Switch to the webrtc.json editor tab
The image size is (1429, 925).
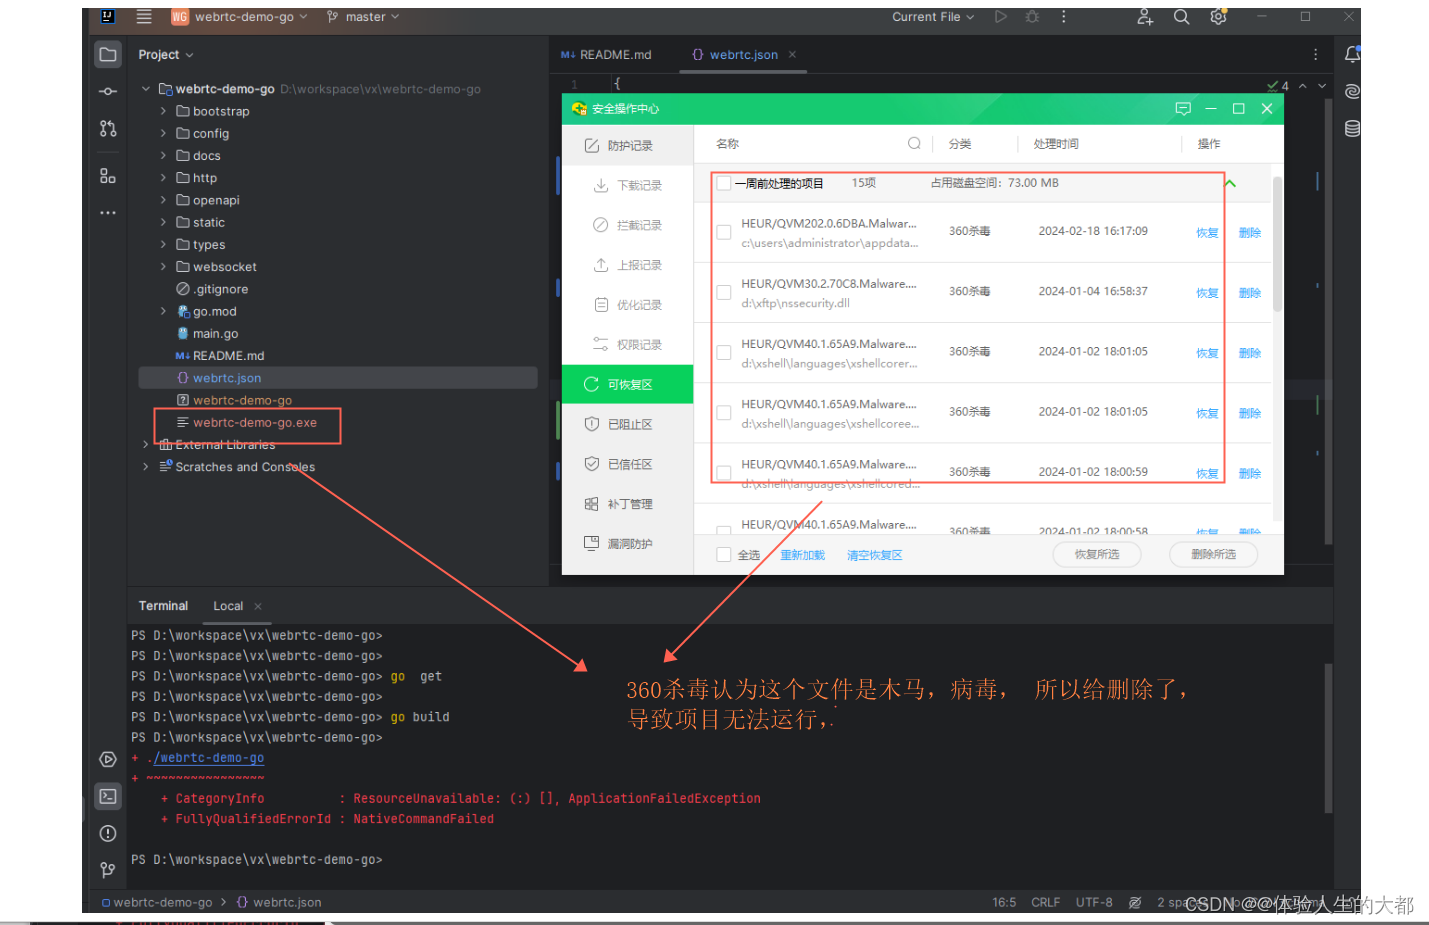742,55
